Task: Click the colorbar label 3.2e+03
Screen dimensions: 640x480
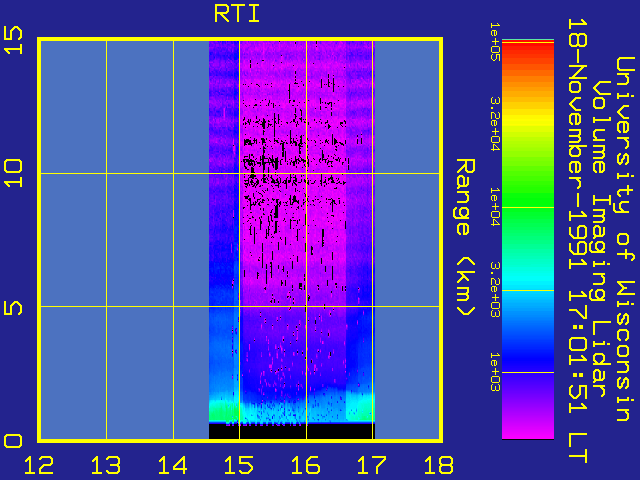Action: coord(495,289)
